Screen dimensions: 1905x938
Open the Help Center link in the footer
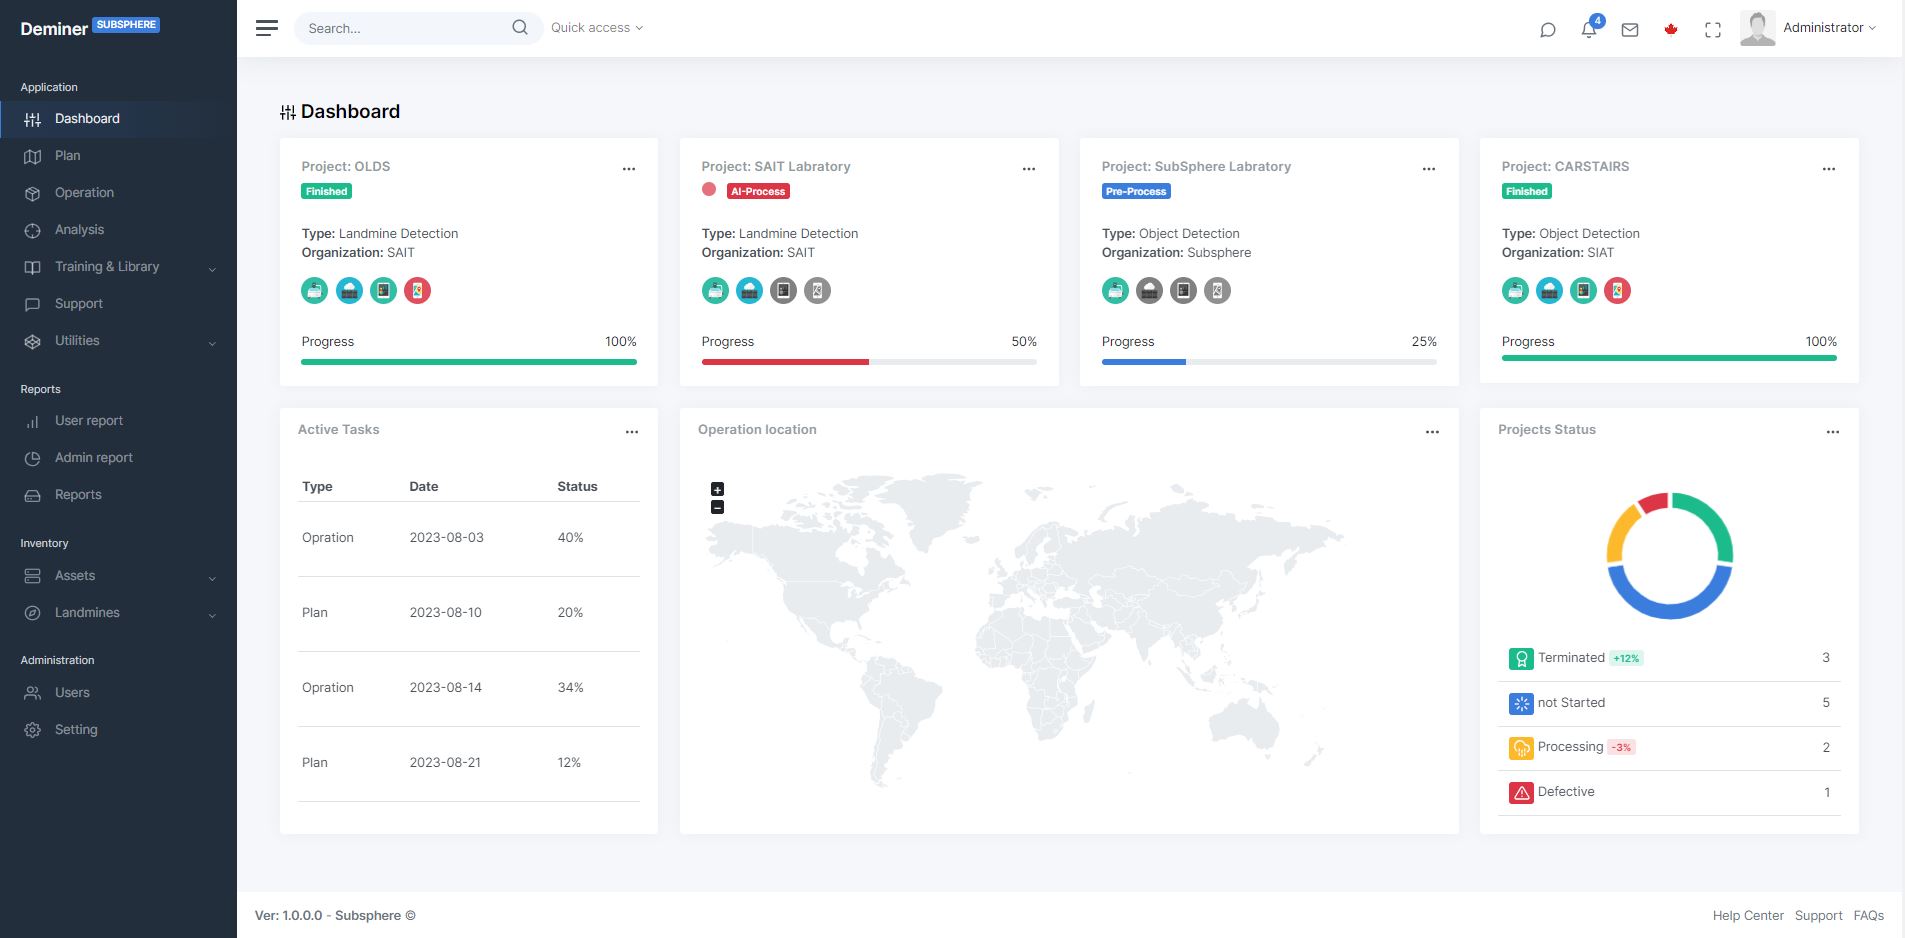[1748, 915]
